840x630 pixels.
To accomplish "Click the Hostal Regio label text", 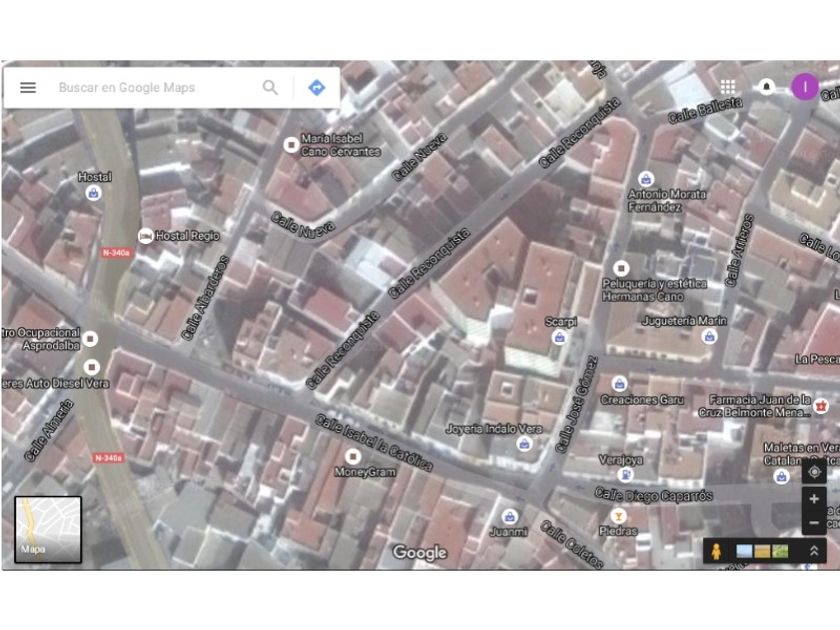I will tap(188, 236).
